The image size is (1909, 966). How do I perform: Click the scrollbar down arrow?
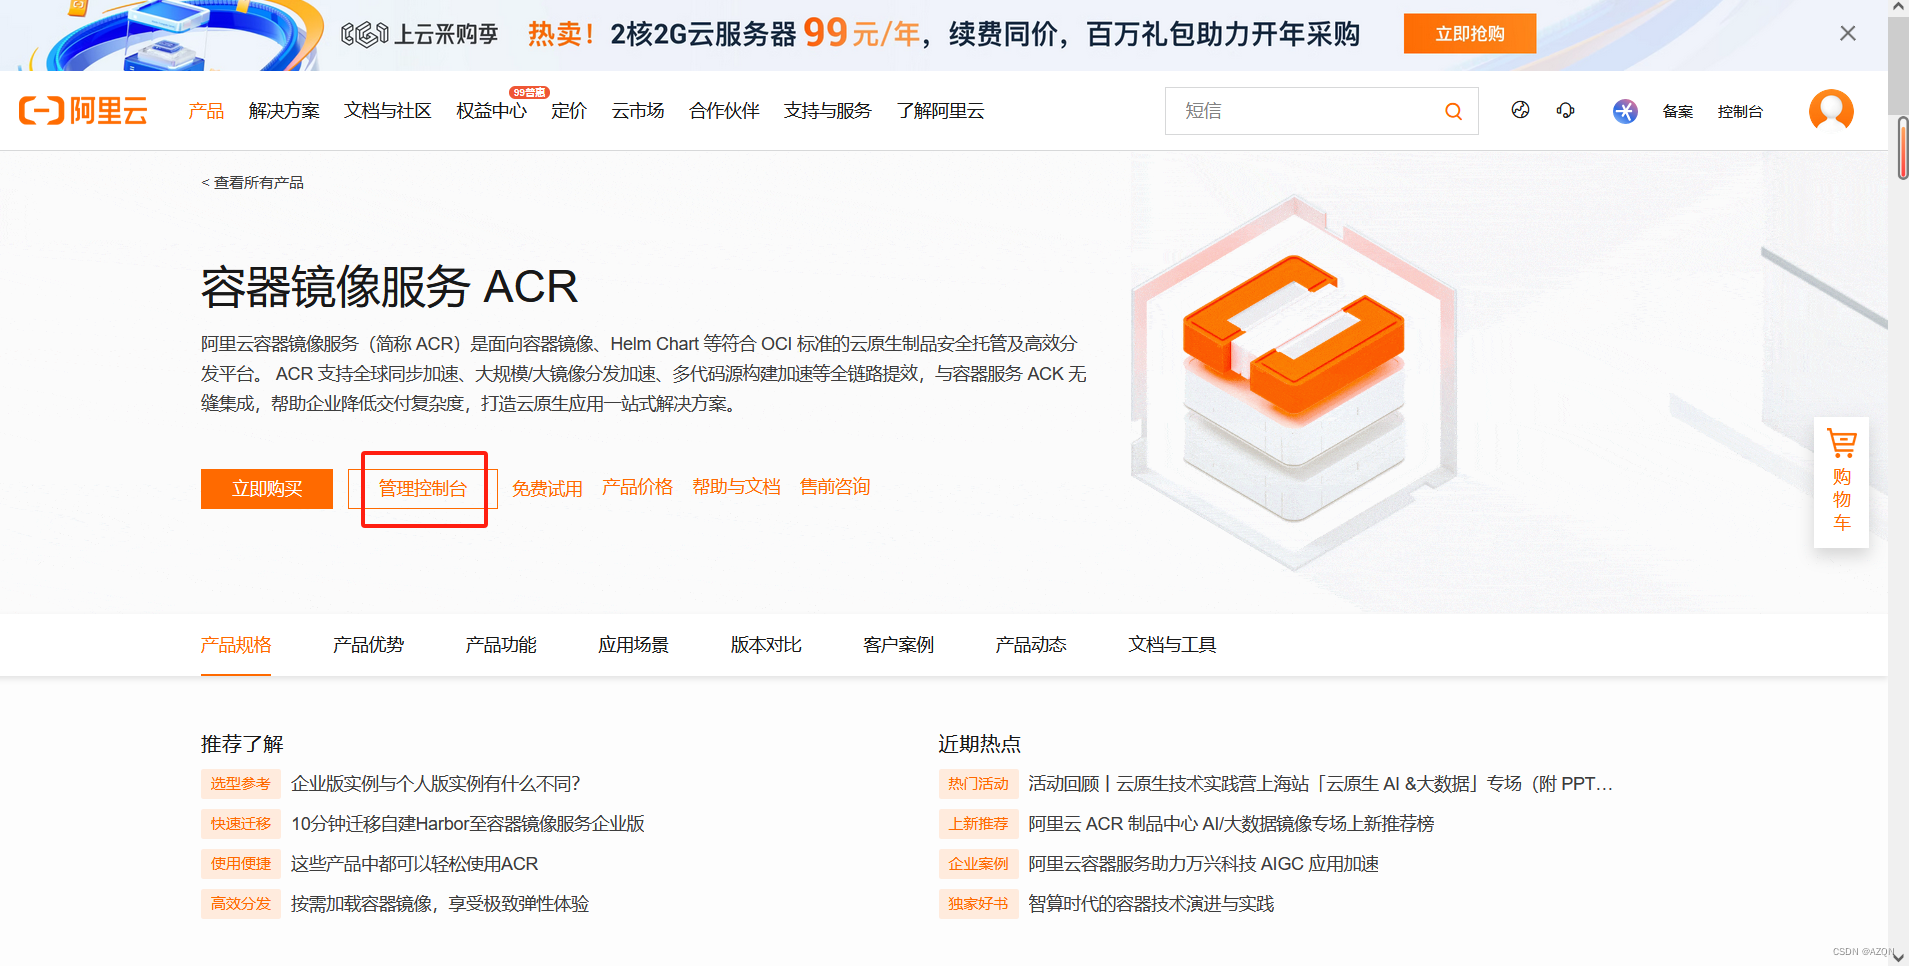1898,957
